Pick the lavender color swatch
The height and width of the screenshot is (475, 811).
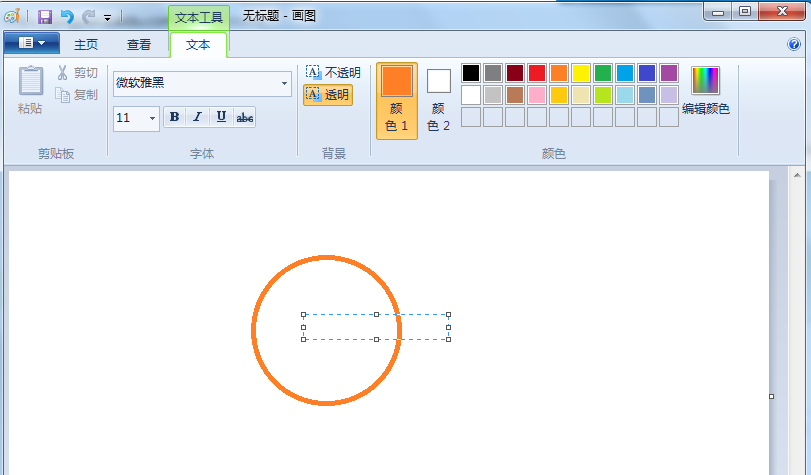click(x=669, y=95)
